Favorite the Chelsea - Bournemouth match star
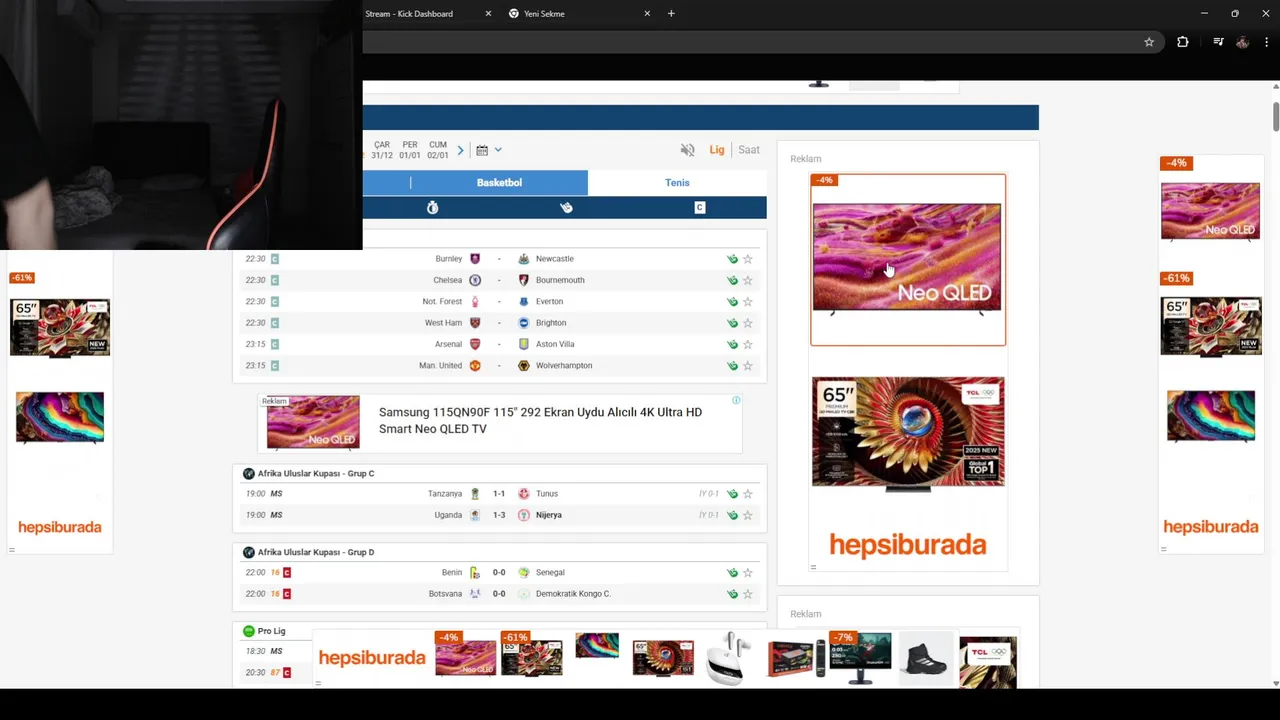 click(747, 280)
